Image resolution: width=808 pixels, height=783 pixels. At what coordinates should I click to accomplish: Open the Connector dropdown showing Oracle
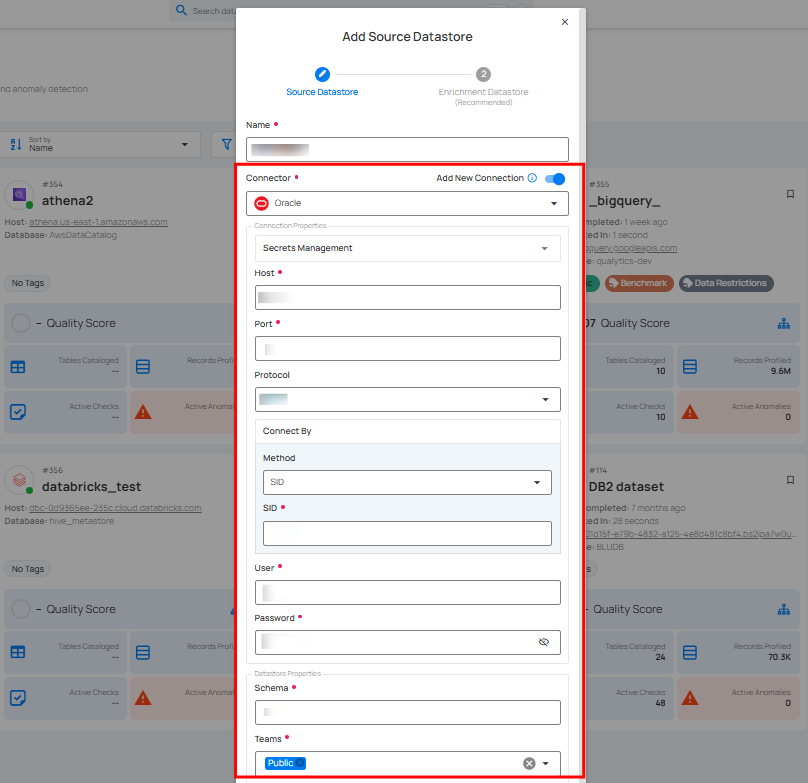pos(407,203)
